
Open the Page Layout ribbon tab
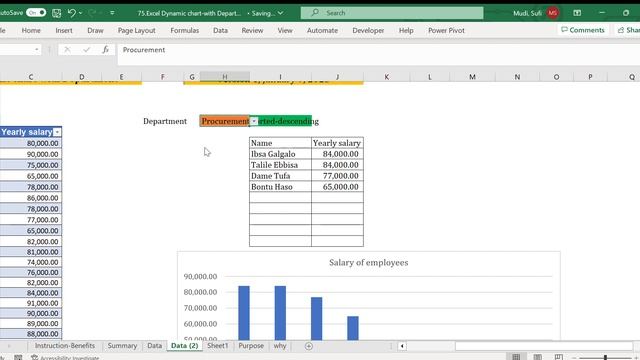[x=136, y=30]
